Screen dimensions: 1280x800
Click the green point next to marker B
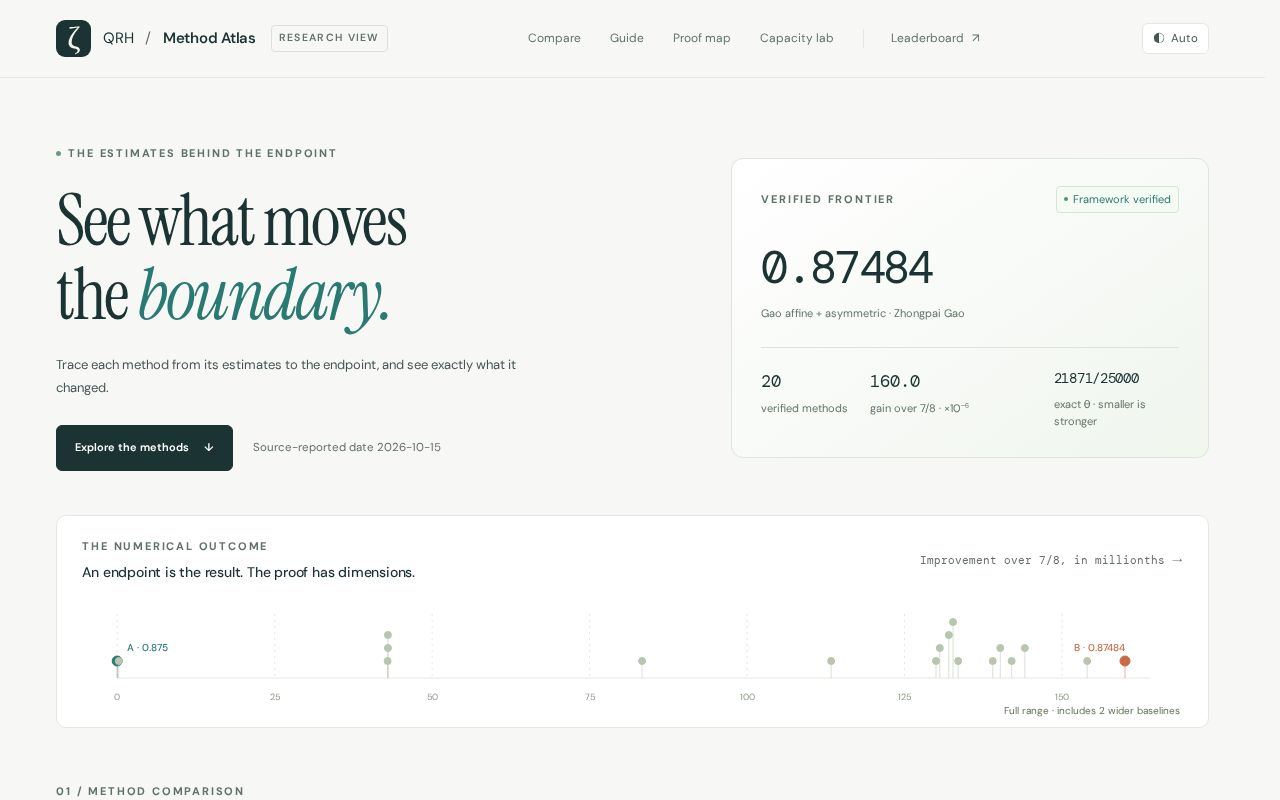point(1087,661)
